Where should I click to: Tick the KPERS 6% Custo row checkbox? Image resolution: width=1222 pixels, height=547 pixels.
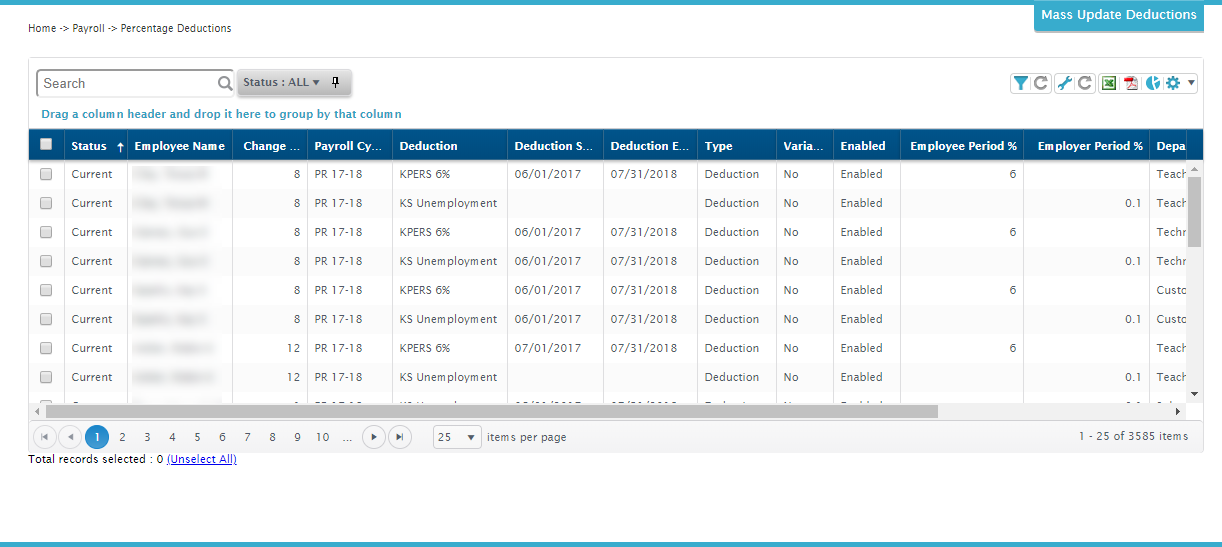46,290
